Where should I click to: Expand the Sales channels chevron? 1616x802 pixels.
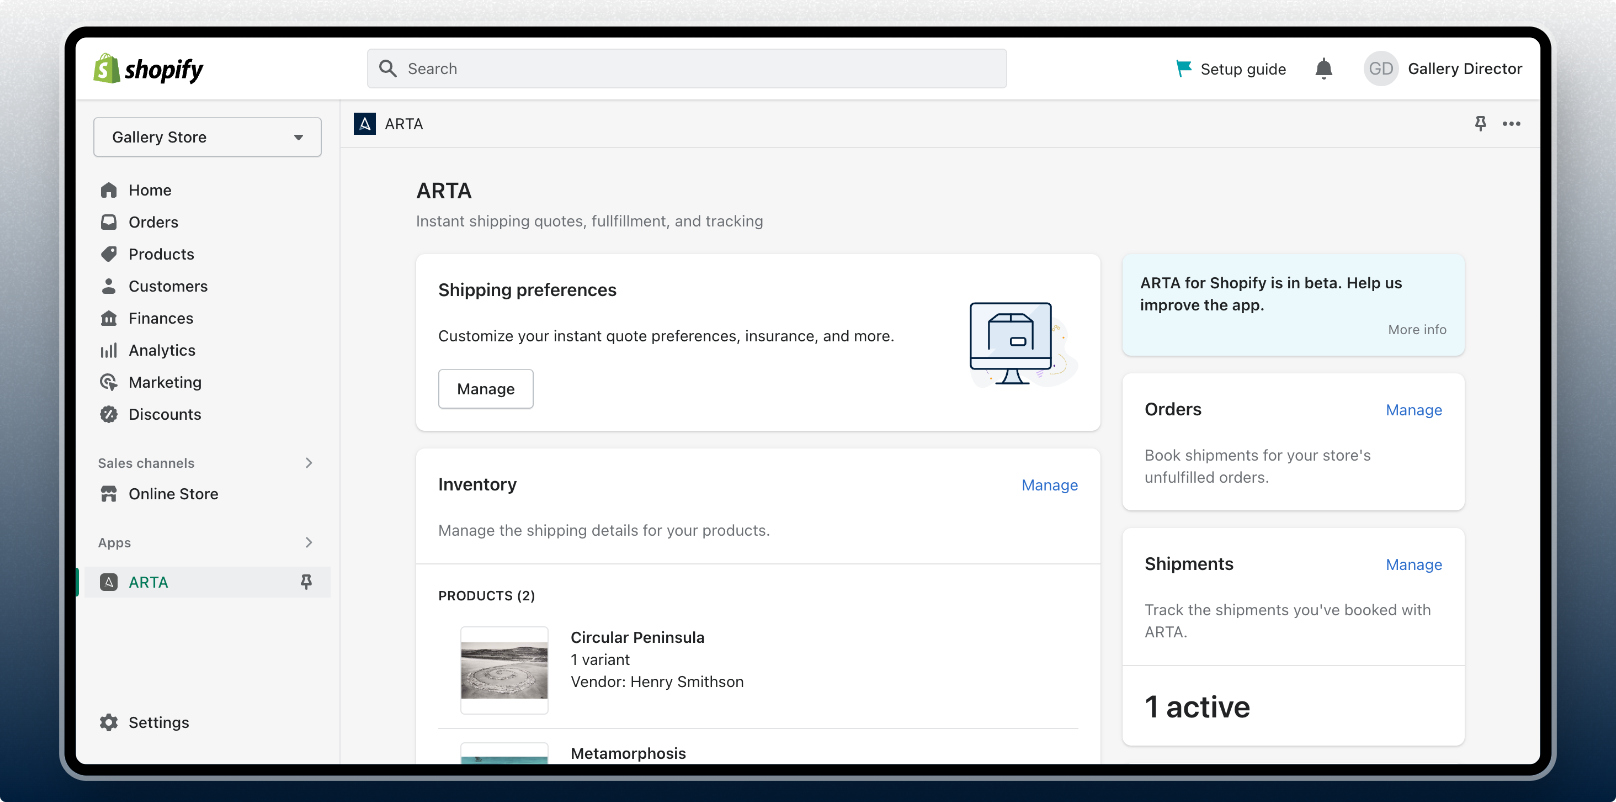(x=309, y=463)
